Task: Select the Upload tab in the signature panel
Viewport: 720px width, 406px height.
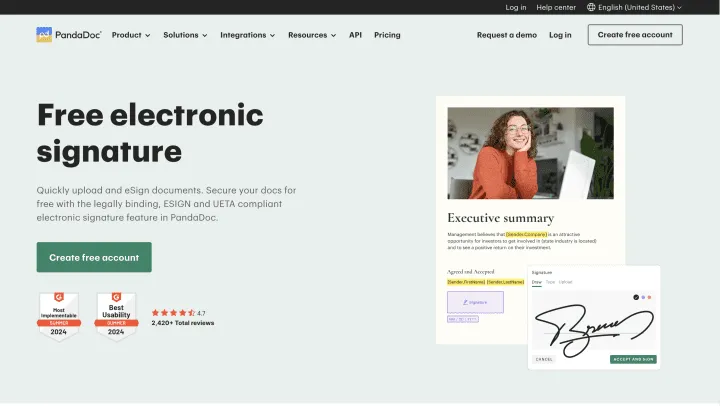Action: (565, 282)
